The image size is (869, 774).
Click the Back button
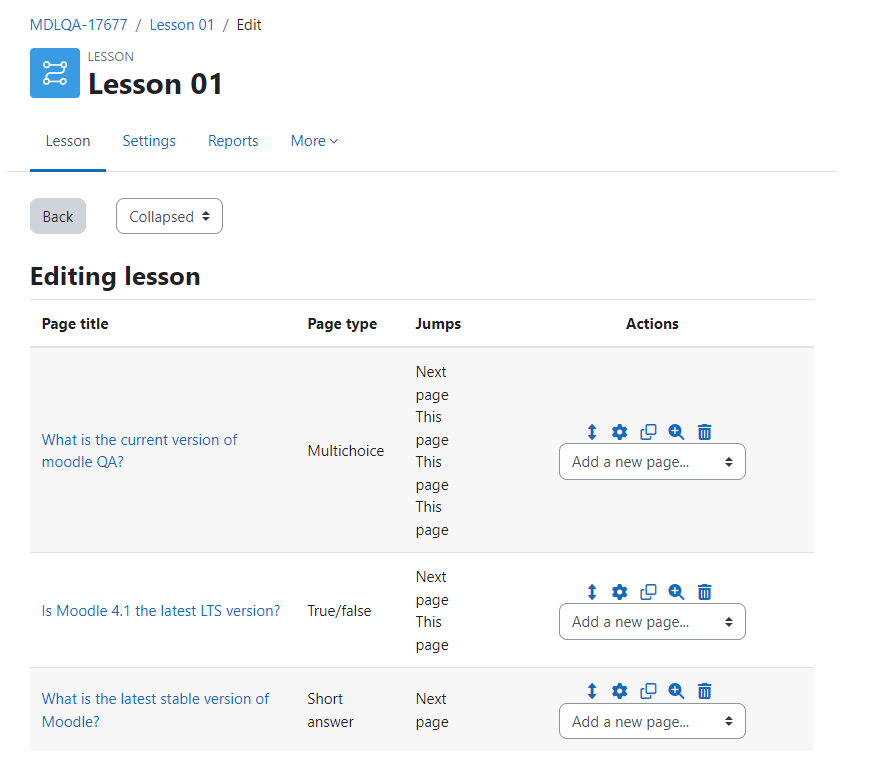[58, 216]
